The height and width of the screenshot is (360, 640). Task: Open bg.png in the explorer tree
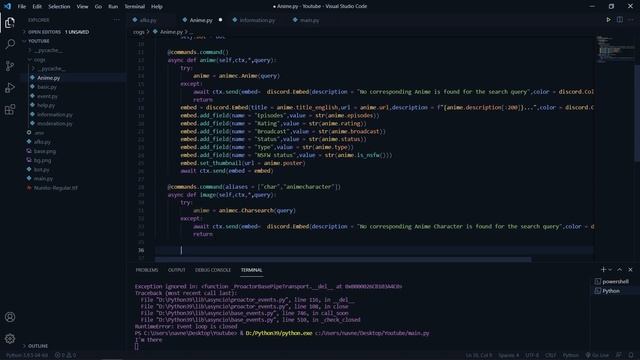click(42, 160)
